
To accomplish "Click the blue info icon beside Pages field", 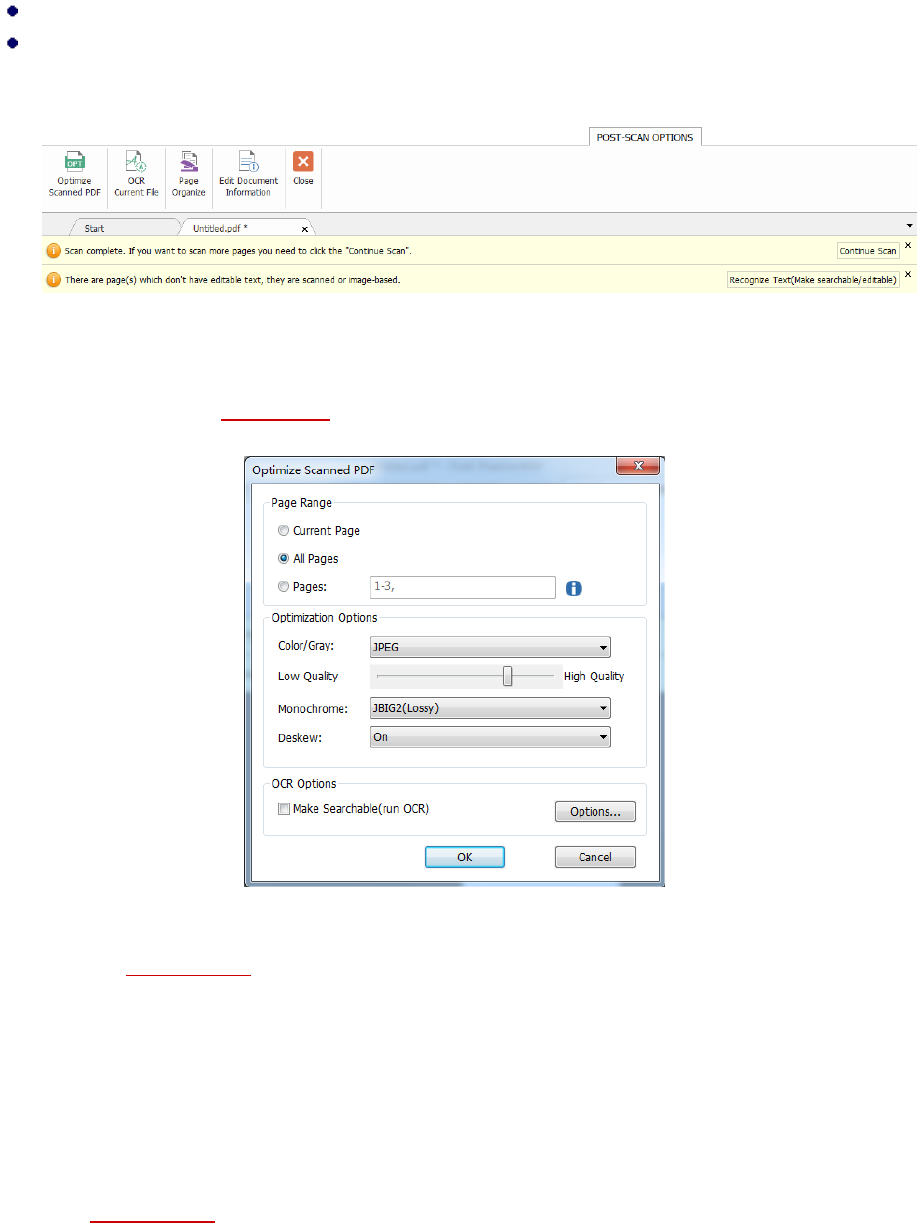I will tap(574, 588).
